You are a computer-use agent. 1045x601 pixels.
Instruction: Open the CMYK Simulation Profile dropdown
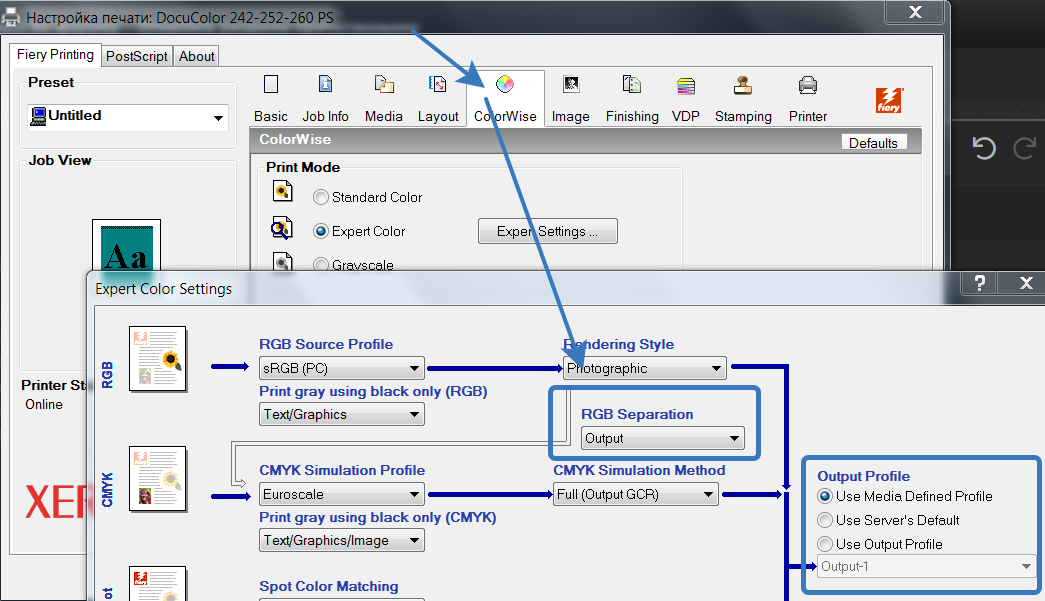[342, 494]
